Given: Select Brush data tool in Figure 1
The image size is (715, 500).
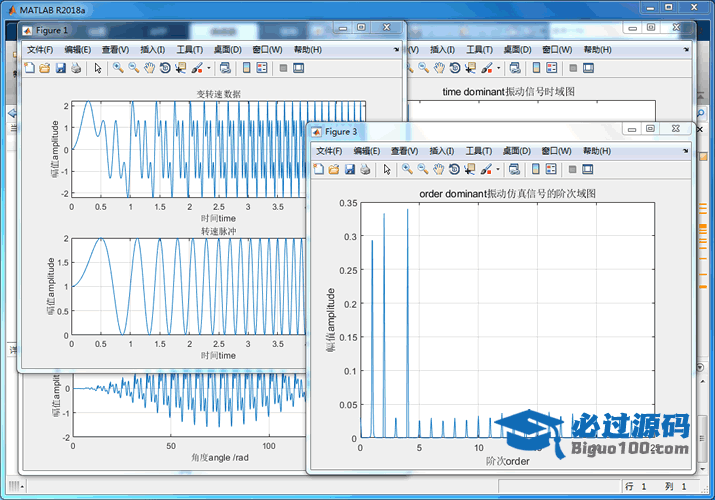Looking at the screenshot, I should [x=197, y=68].
